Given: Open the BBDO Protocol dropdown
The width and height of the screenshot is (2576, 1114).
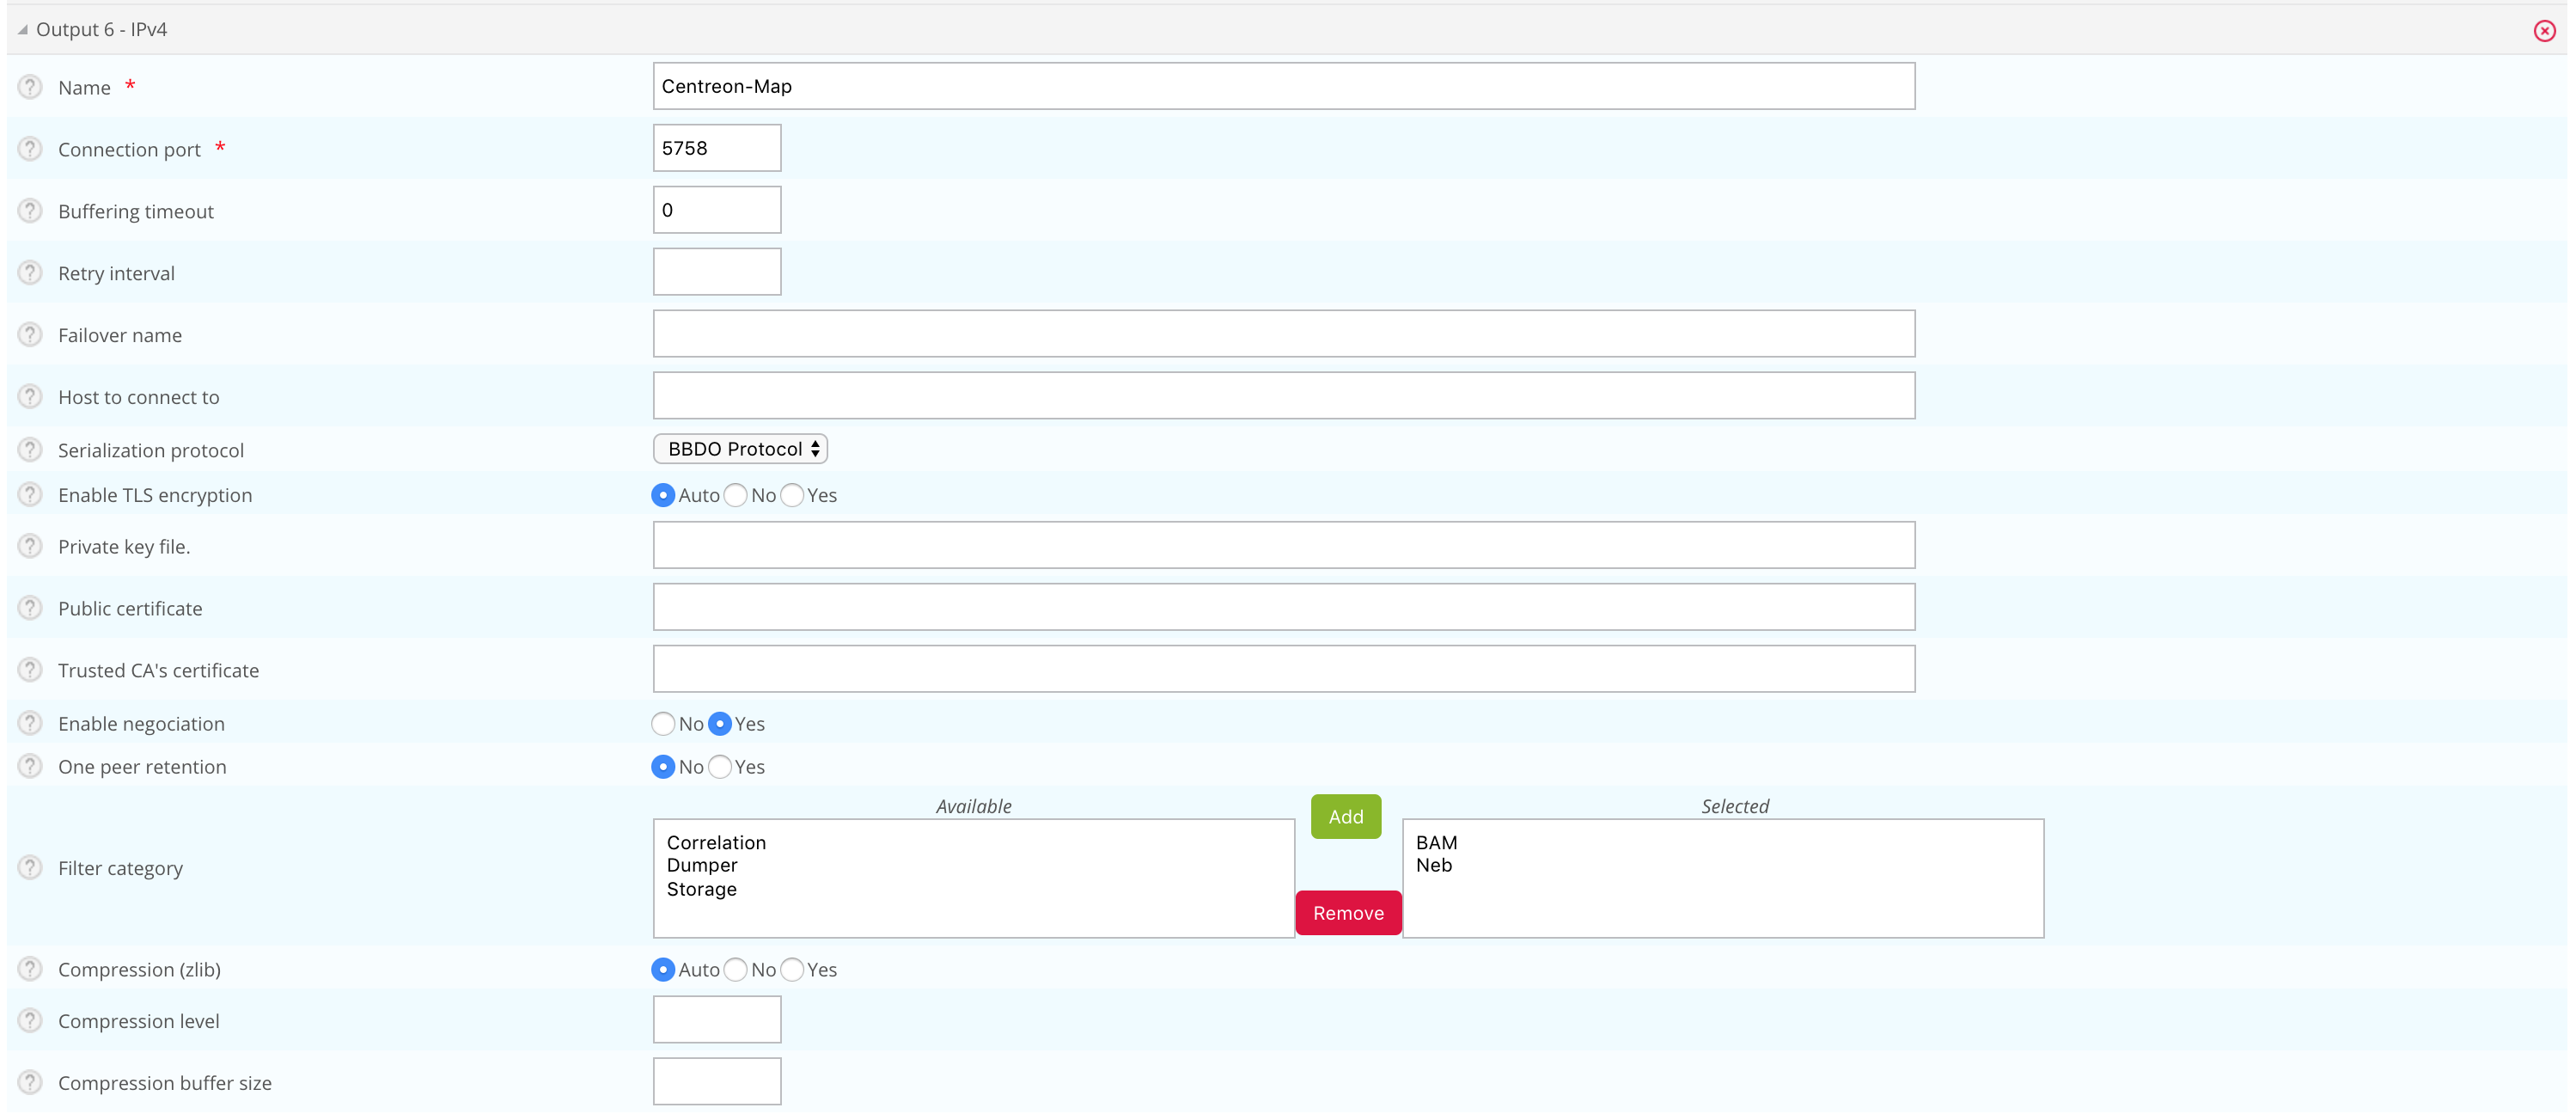Looking at the screenshot, I should 740,449.
